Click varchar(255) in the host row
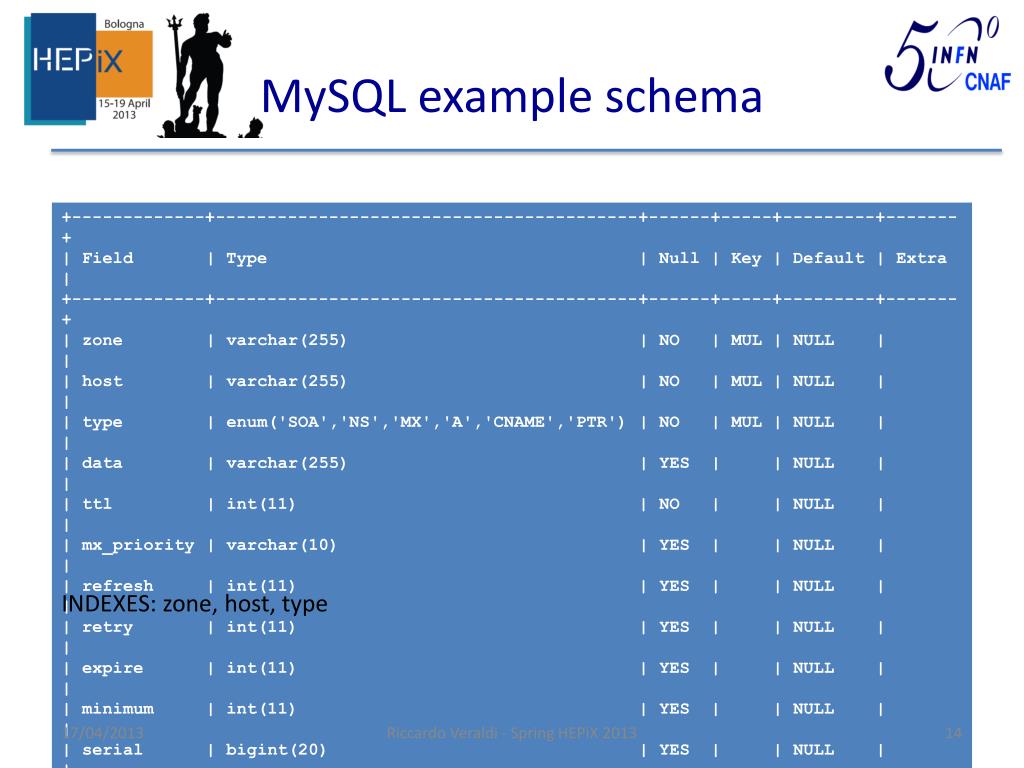 (x=286, y=381)
